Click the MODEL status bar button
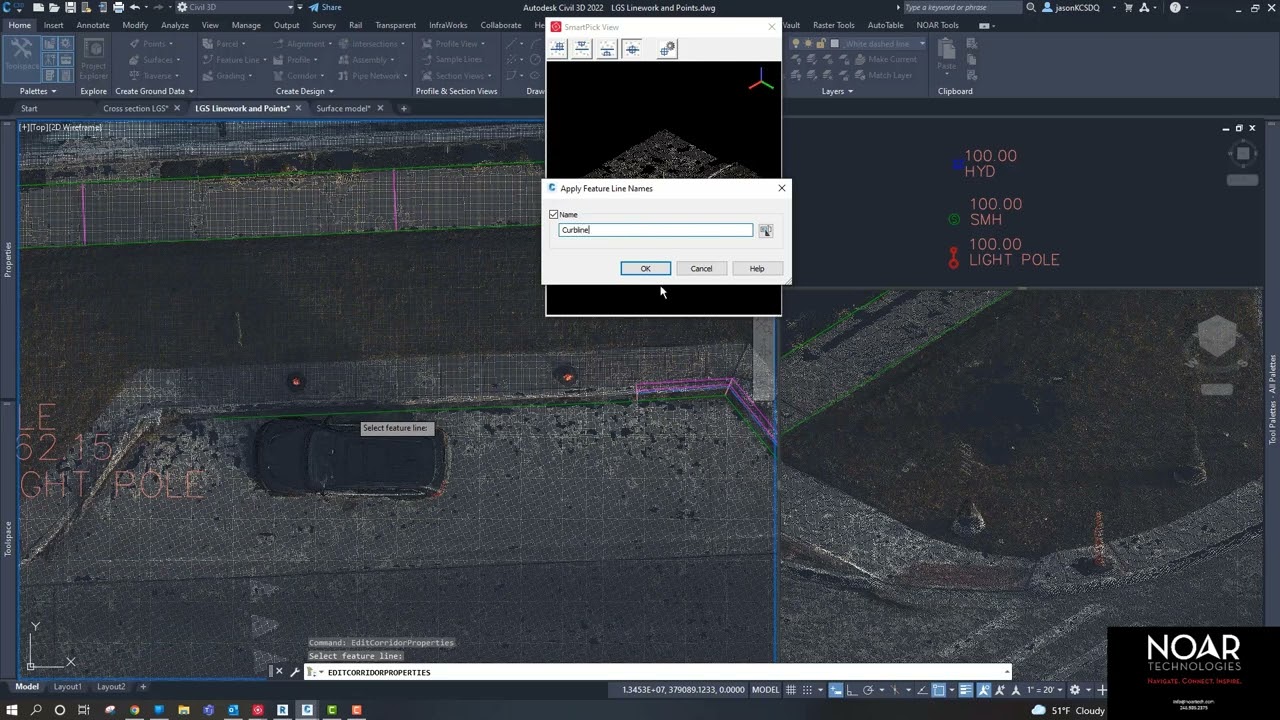This screenshot has height=720, width=1280. click(765, 690)
